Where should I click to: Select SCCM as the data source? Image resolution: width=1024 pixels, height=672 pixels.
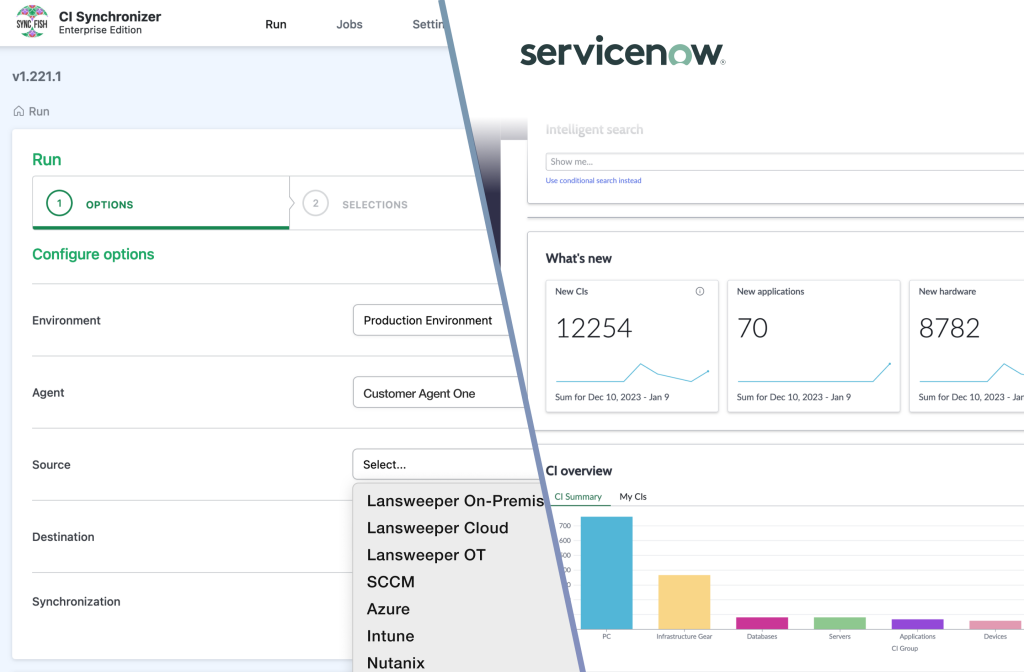pyautogui.click(x=389, y=581)
